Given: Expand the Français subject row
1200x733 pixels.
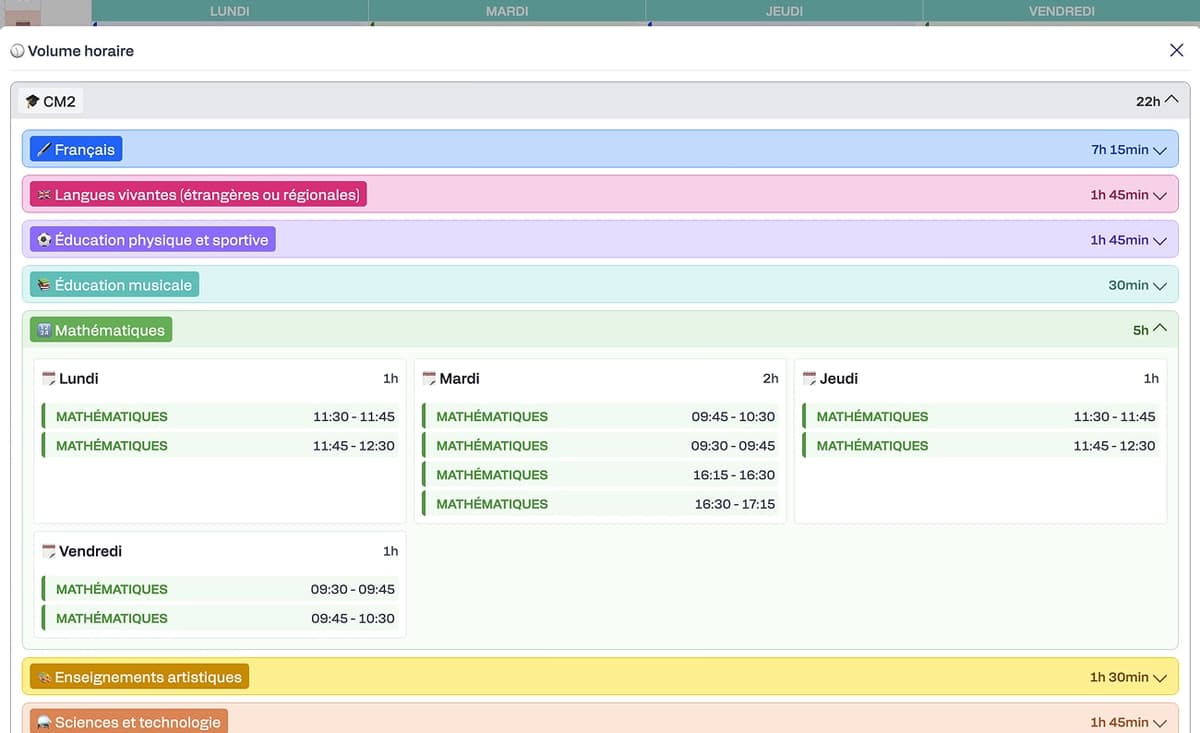Looking at the screenshot, I should click(1160, 150).
